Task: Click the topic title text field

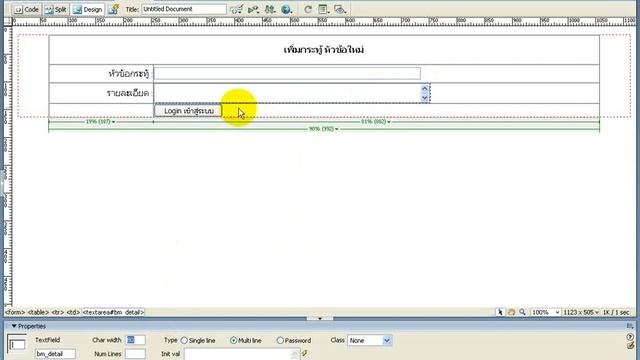Action: point(287,73)
